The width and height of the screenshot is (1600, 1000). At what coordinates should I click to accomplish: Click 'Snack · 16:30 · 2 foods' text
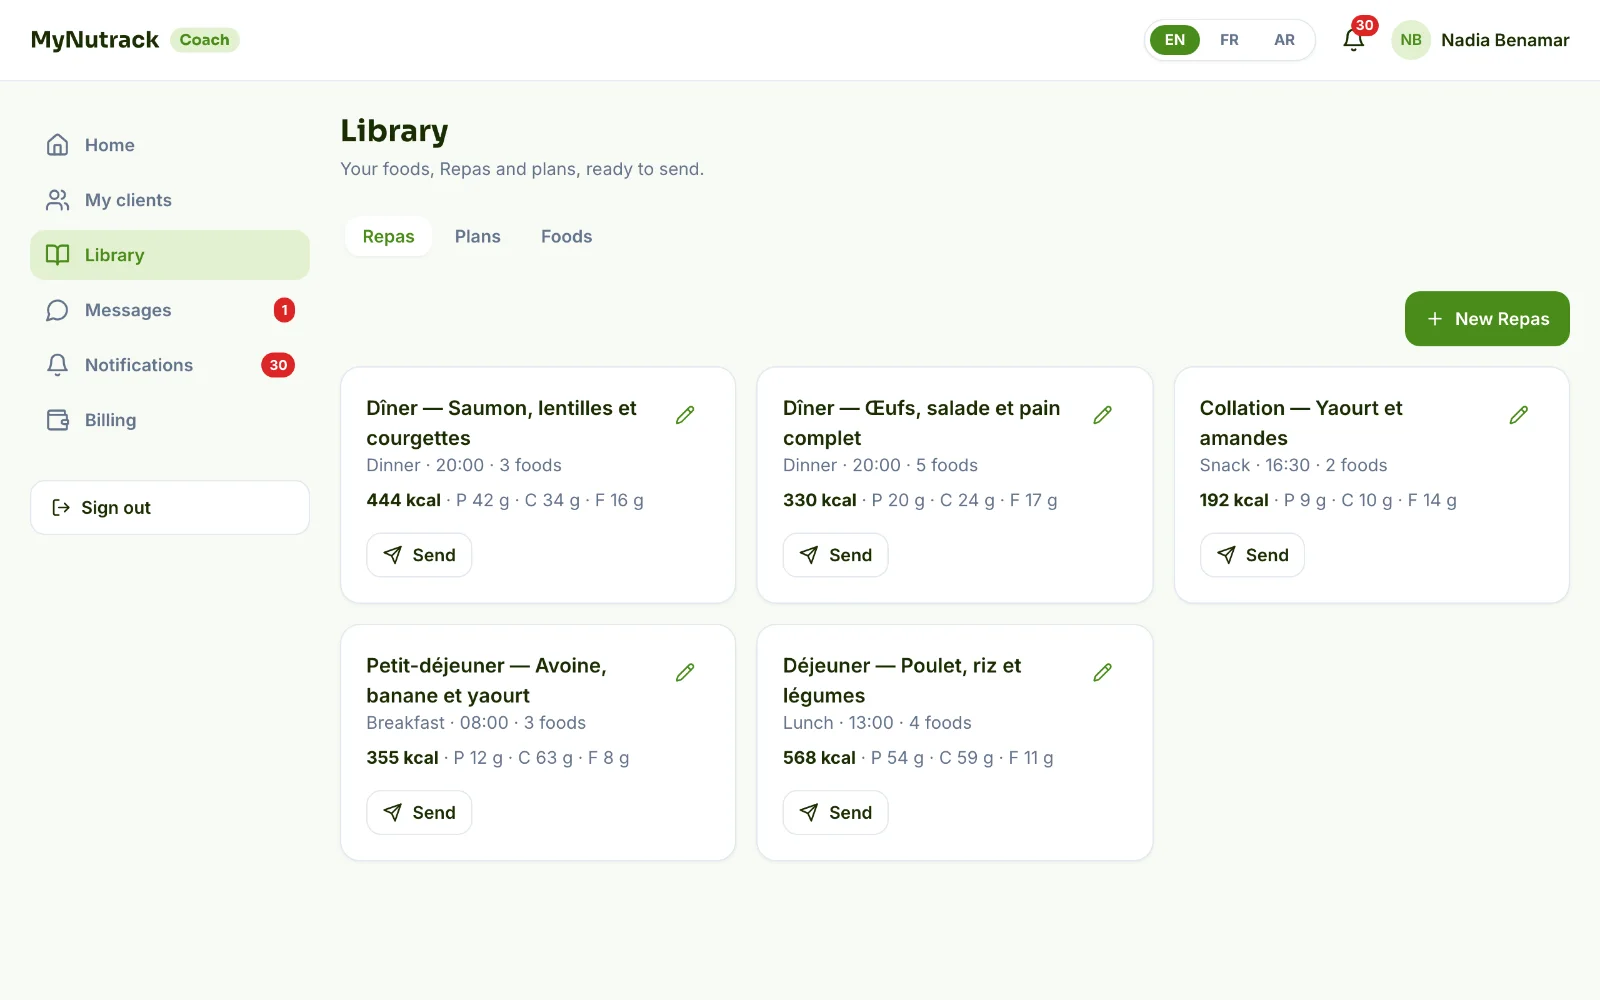pos(1293,465)
